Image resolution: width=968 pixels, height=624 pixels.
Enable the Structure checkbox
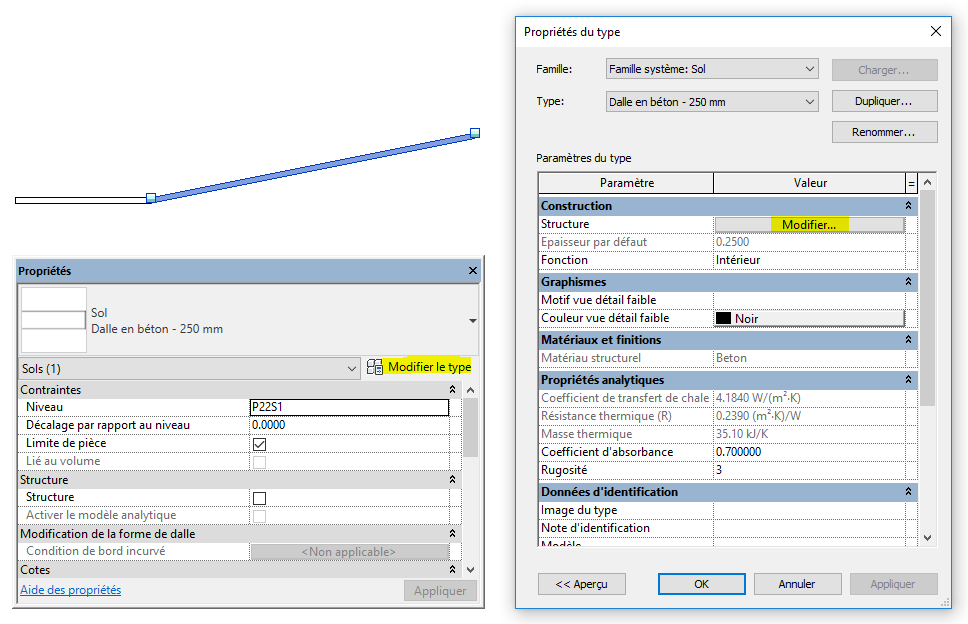point(259,498)
